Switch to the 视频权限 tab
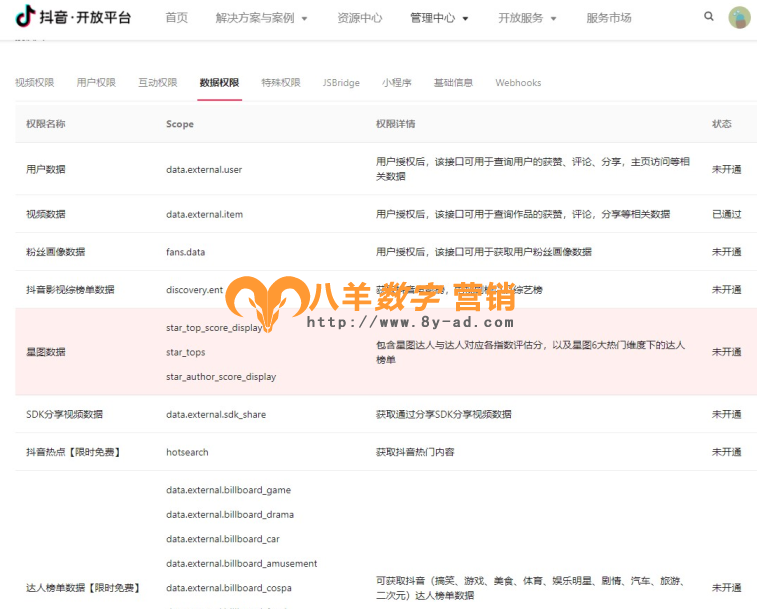The width and height of the screenshot is (757, 609). 35,83
